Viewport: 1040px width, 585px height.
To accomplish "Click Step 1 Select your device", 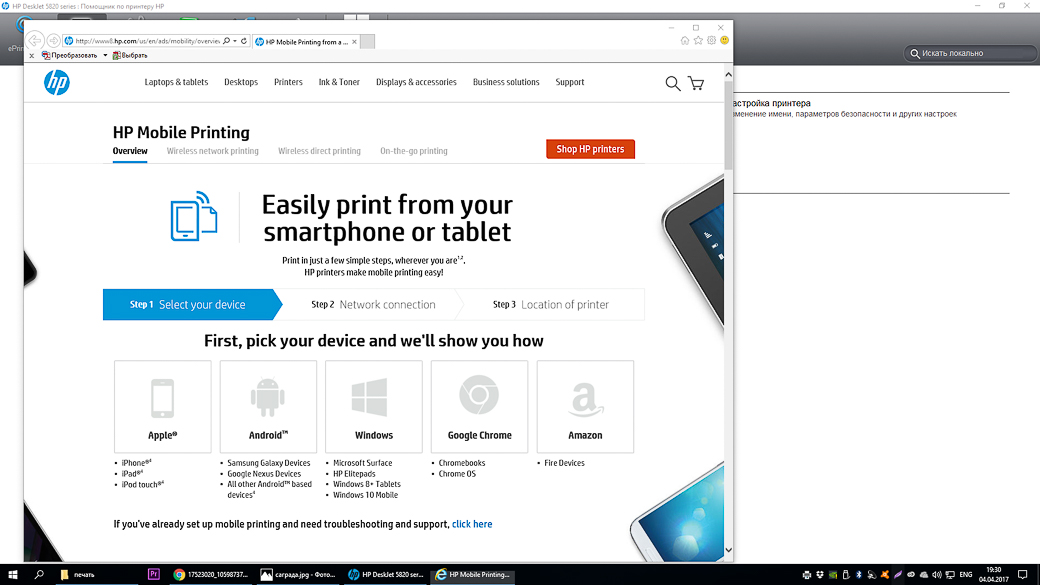I will 192,304.
